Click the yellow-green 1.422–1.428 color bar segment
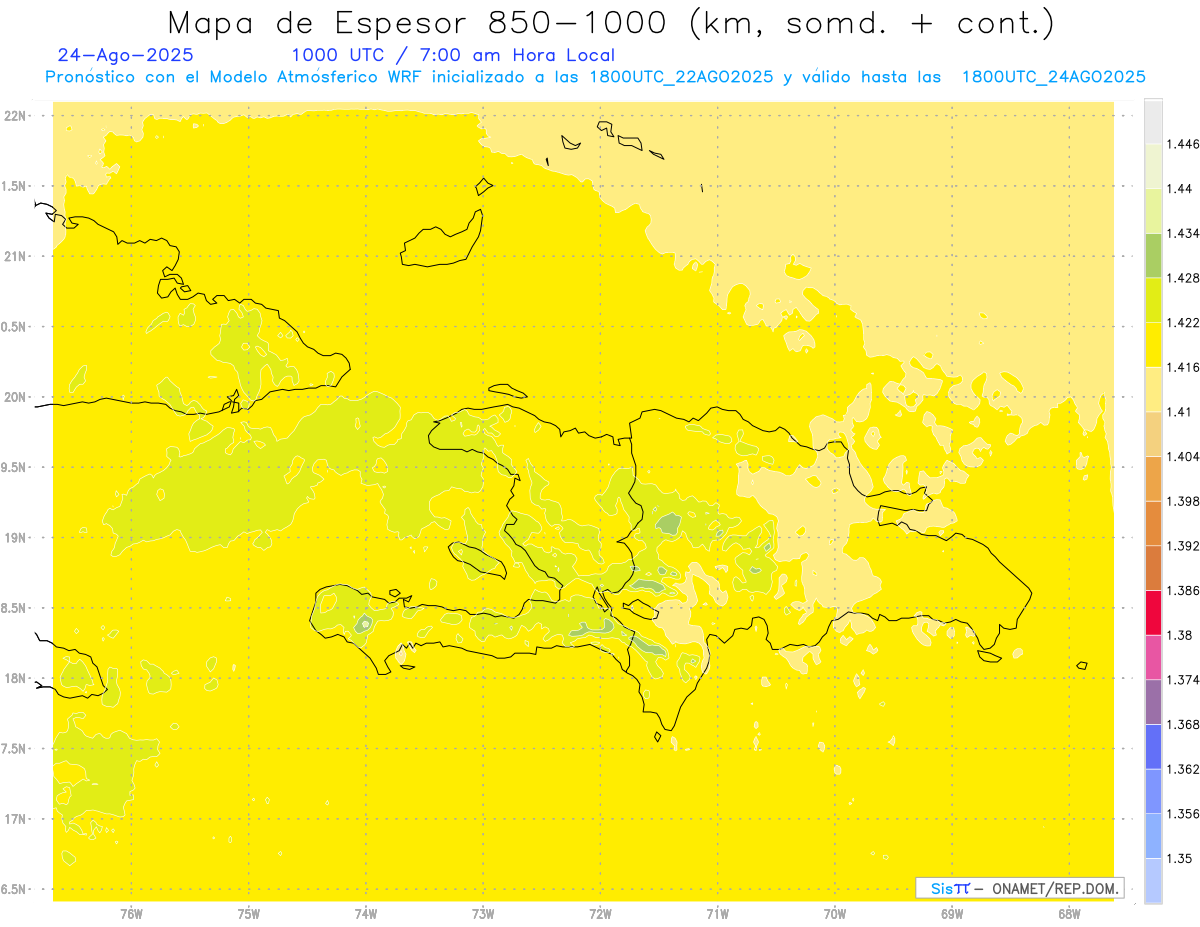The image size is (1200, 927). [1153, 300]
